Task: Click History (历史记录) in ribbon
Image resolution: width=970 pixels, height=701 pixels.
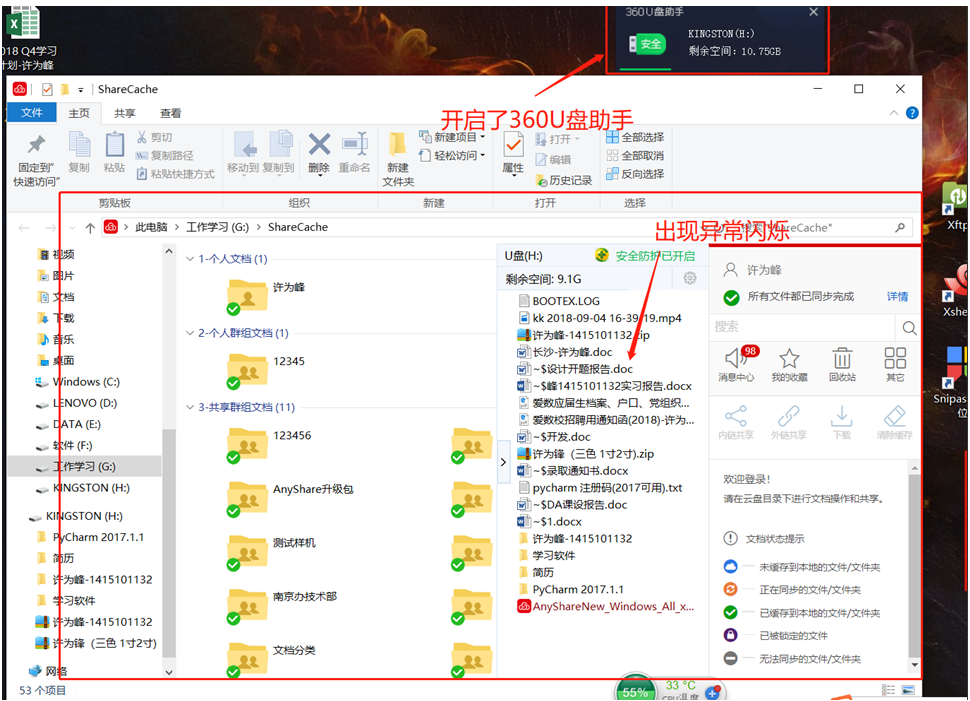Action: [x=564, y=180]
